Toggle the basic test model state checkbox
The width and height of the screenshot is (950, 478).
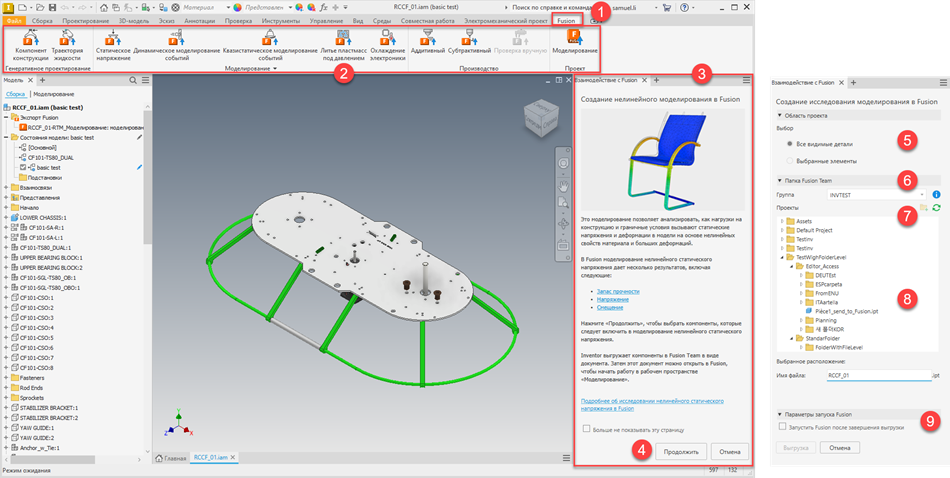pyautogui.click(x=23, y=167)
